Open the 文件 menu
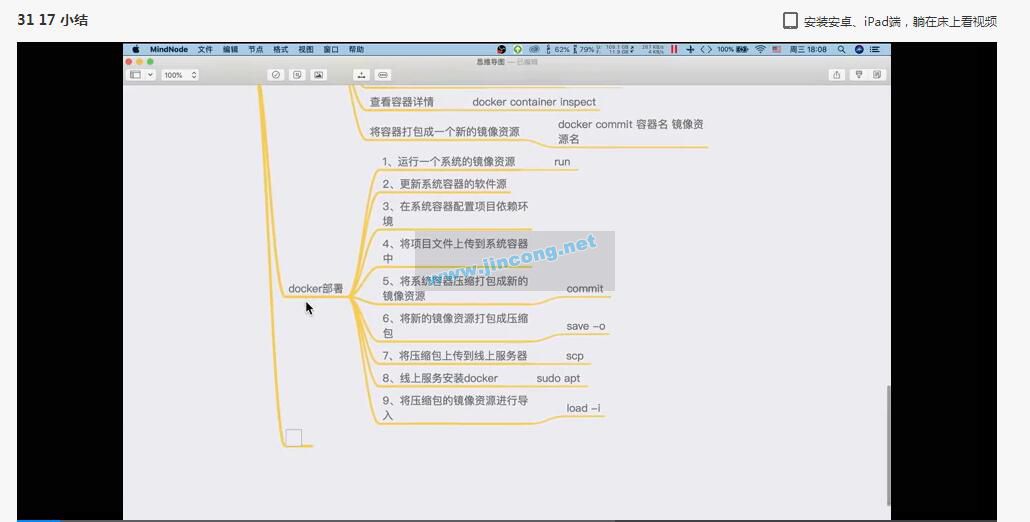This screenshot has height=522, width=1030. pos(205,49)
